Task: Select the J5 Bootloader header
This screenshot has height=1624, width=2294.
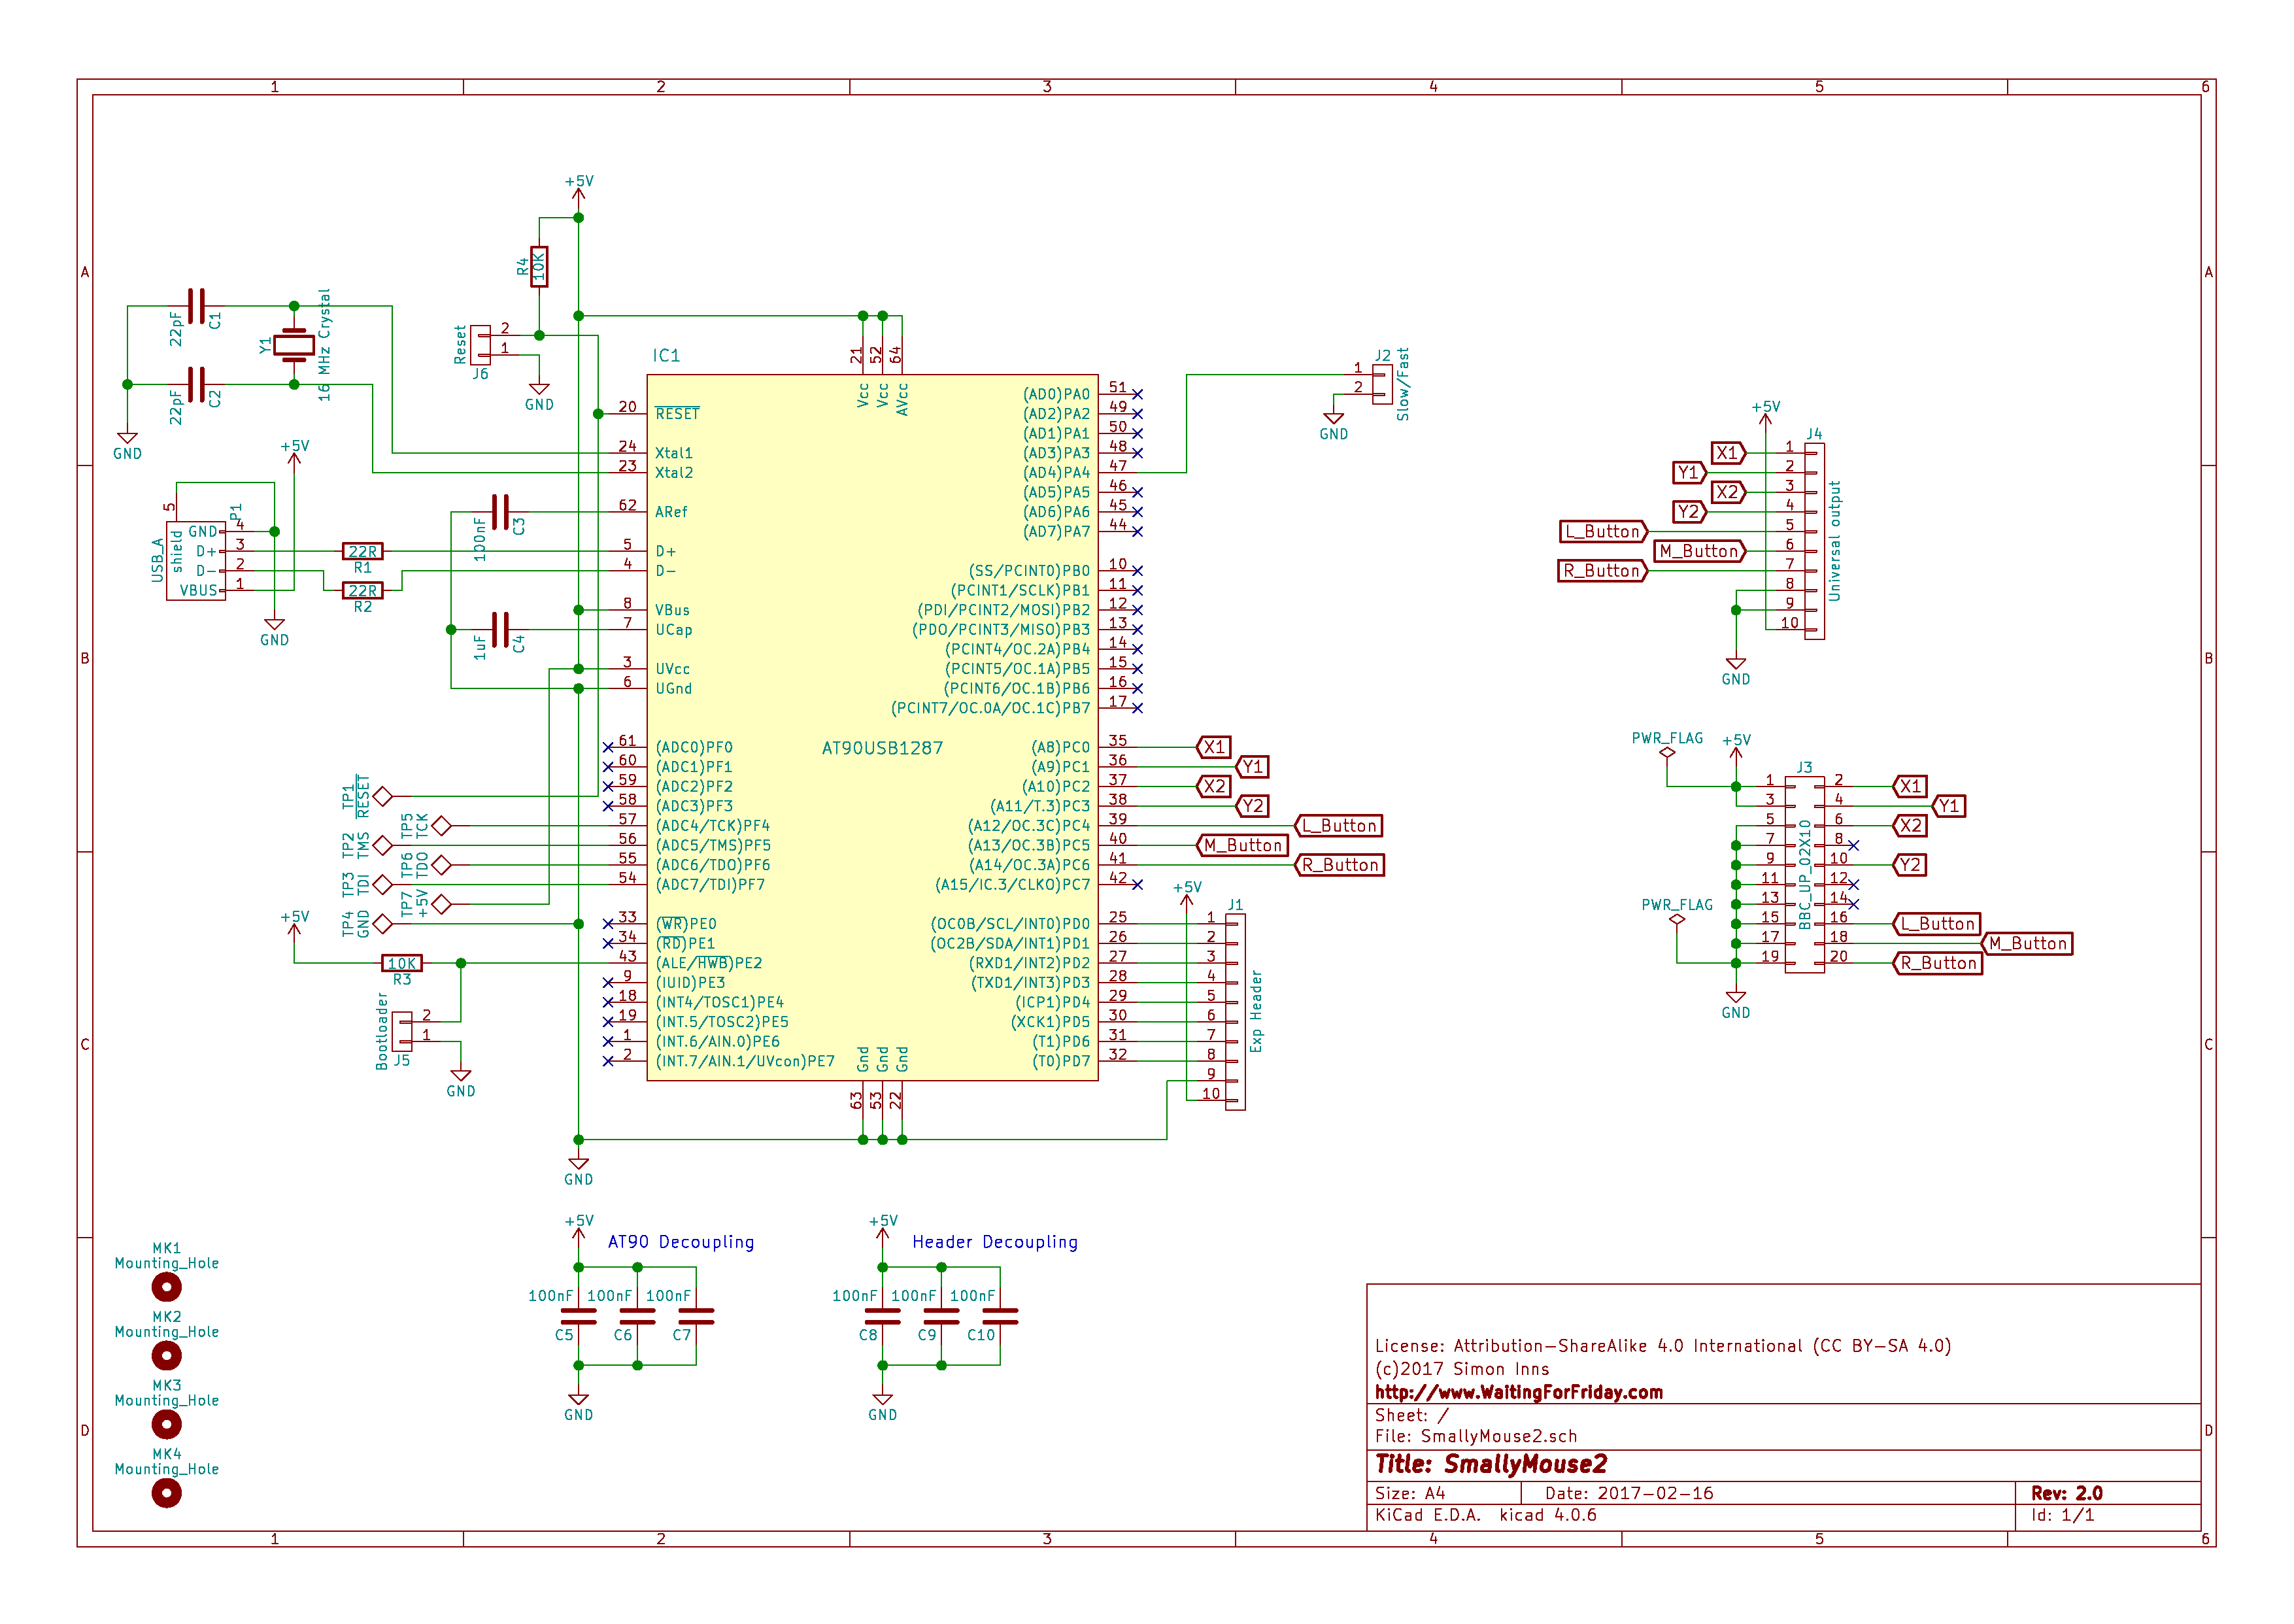Action: click(402, 1031)
